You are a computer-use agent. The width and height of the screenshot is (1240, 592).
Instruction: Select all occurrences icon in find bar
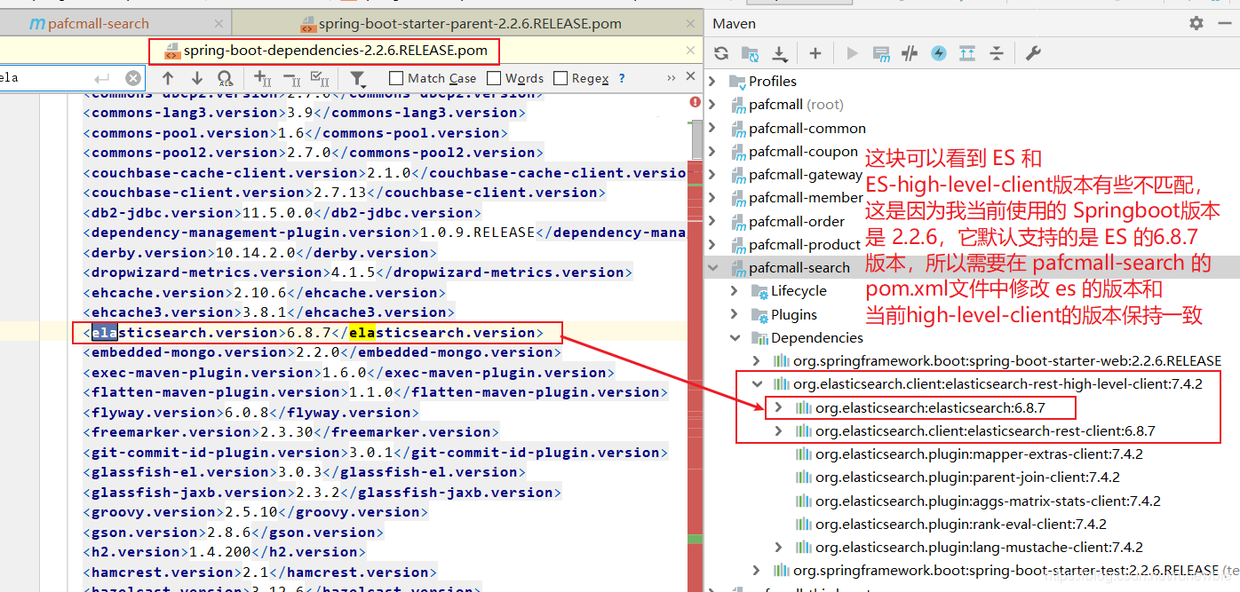[320, 78]
